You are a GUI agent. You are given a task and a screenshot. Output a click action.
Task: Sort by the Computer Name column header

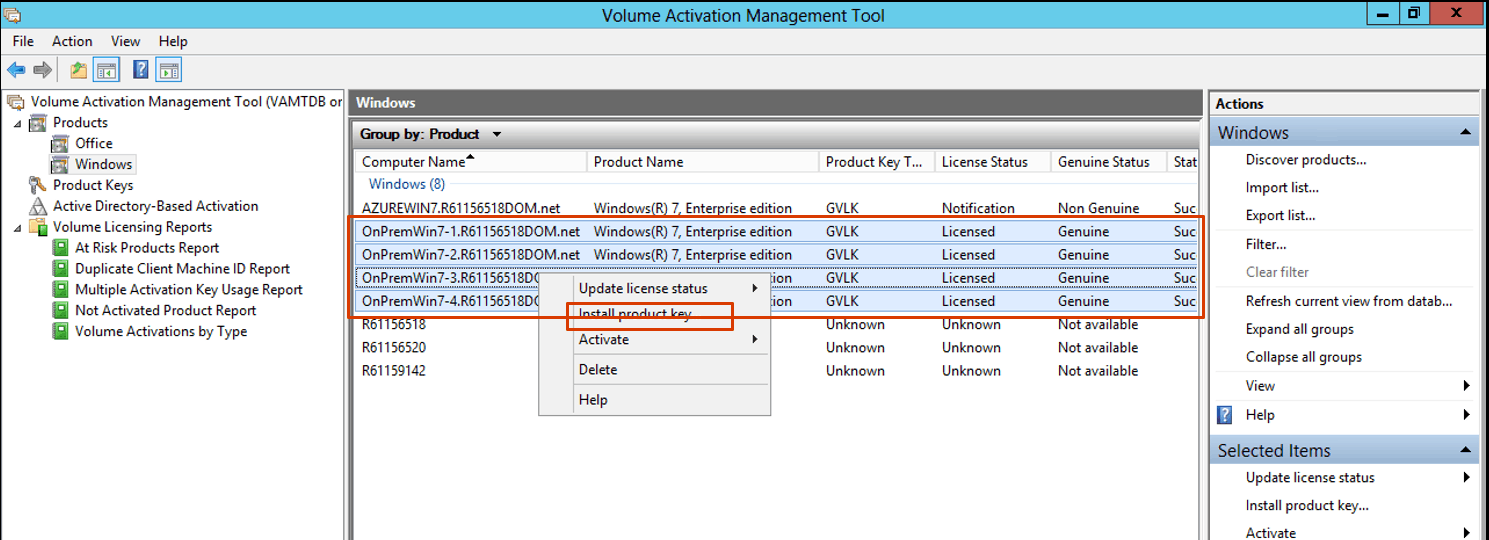pos(471,161)
